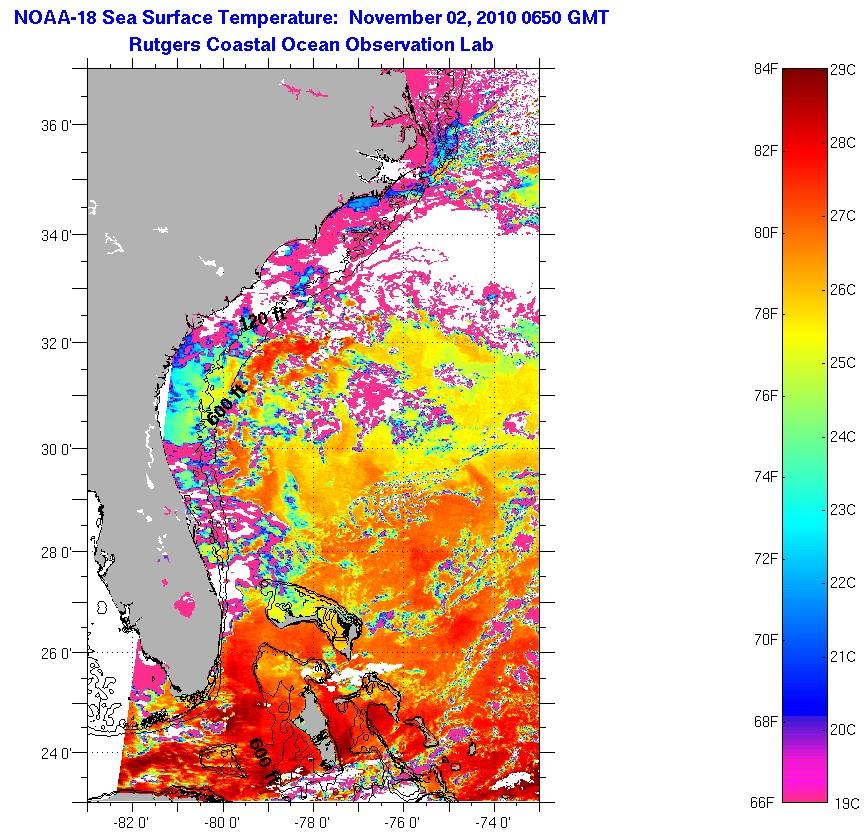Click the '19C' colorbar label
The height and width of the screenshot is (832, 864).
coord(846,803)
